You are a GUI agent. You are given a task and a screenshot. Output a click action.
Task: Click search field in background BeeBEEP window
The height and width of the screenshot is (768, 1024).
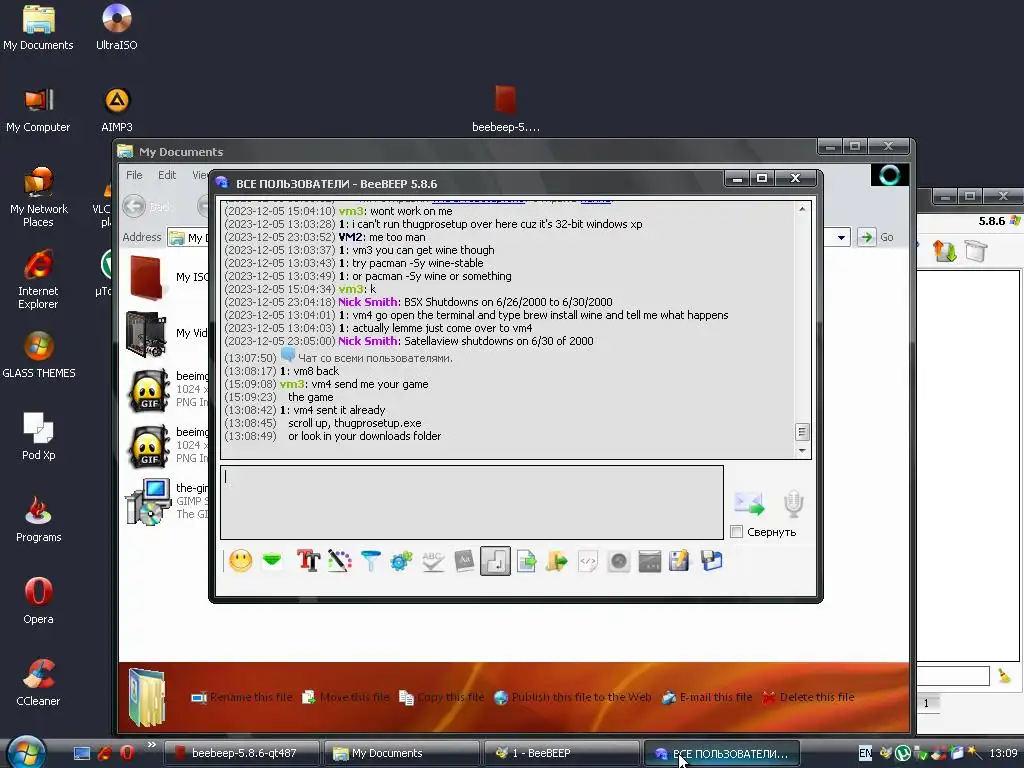pos(953,675)
